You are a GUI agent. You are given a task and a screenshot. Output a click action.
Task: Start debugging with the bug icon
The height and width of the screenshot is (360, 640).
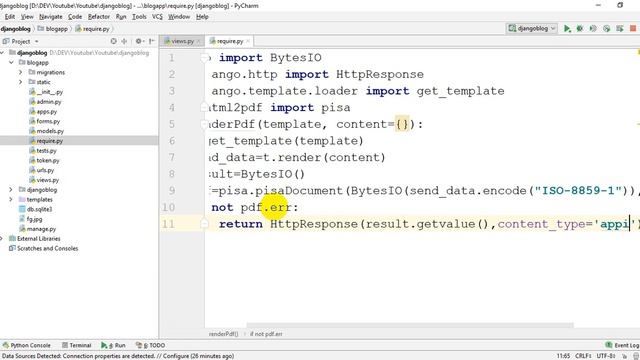click(x=580, y=29)
